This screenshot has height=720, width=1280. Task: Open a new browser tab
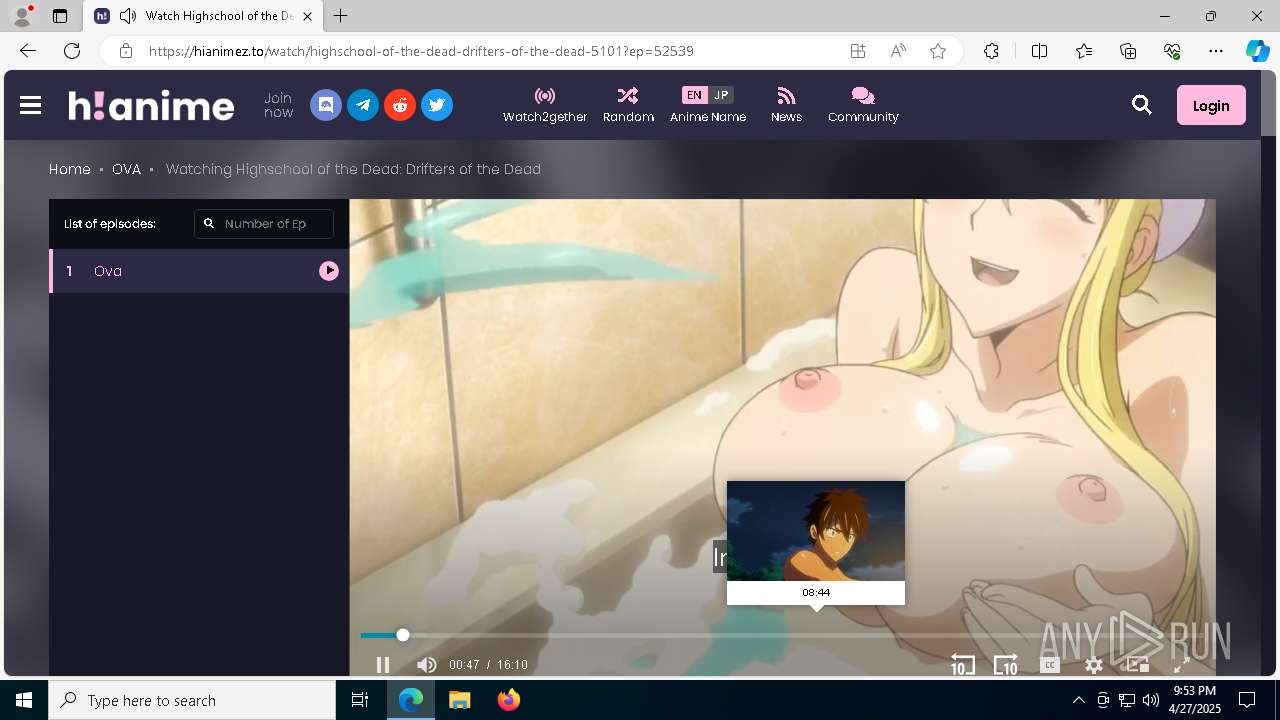tap(341, 16)
